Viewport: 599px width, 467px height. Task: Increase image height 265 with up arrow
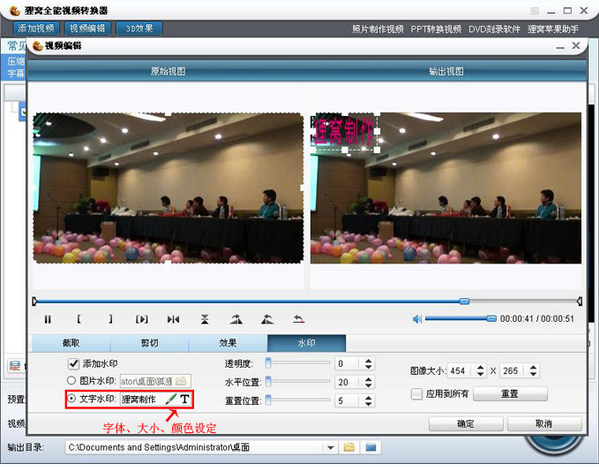[533, 368]
